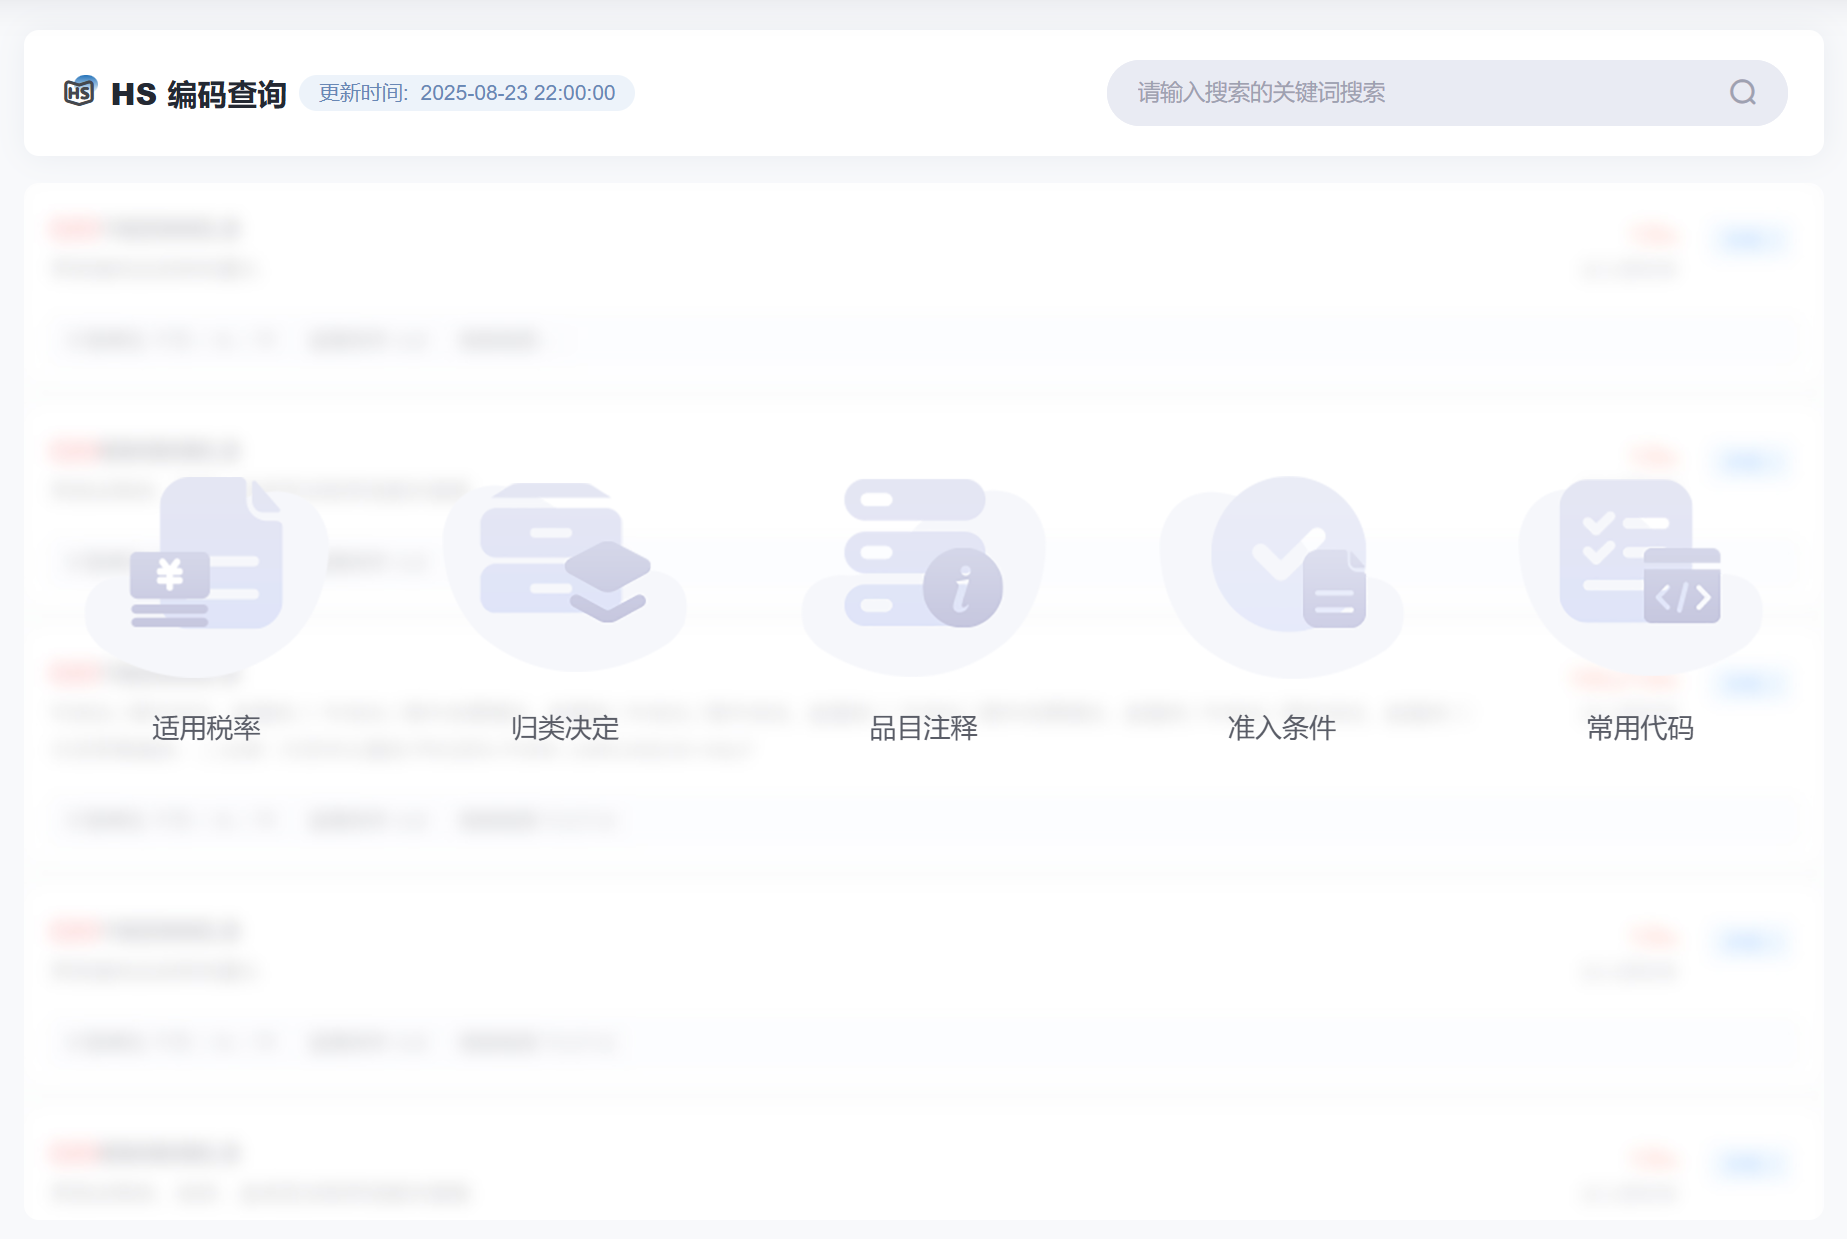Go to the 品目注释 text label
Viewport: 1847px width, 1239px height.
click(923, 728)
